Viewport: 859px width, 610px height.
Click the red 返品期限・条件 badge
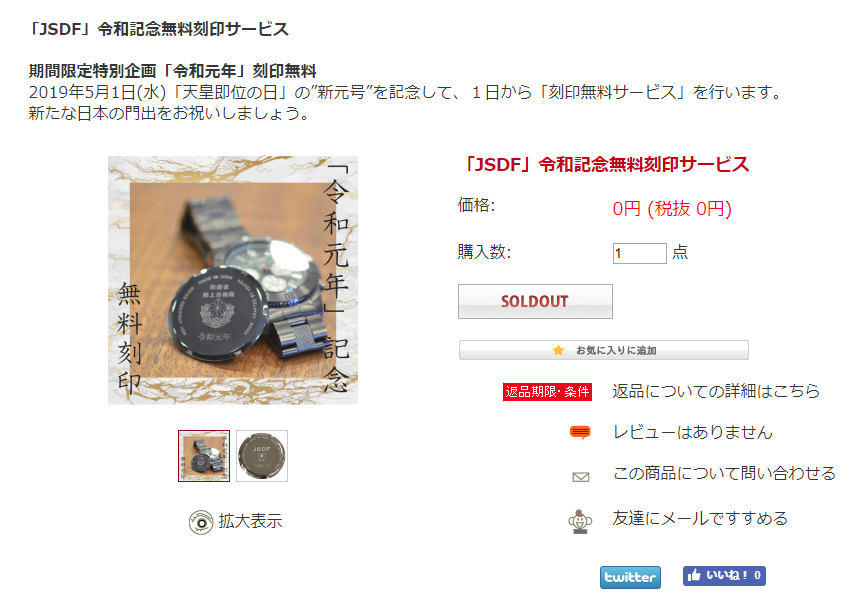click(x=547, y=392)
